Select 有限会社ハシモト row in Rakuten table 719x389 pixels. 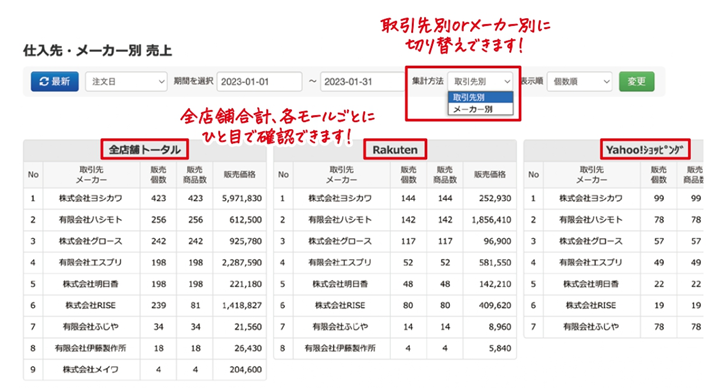(395, 220)
